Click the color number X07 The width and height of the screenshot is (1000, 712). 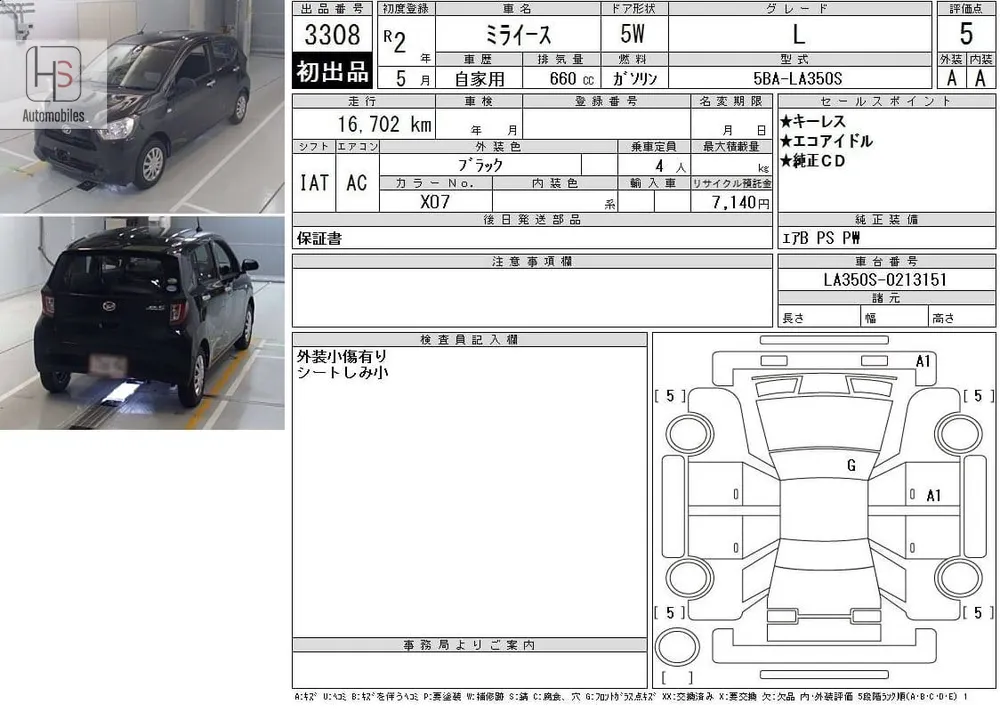pos(435,202)
